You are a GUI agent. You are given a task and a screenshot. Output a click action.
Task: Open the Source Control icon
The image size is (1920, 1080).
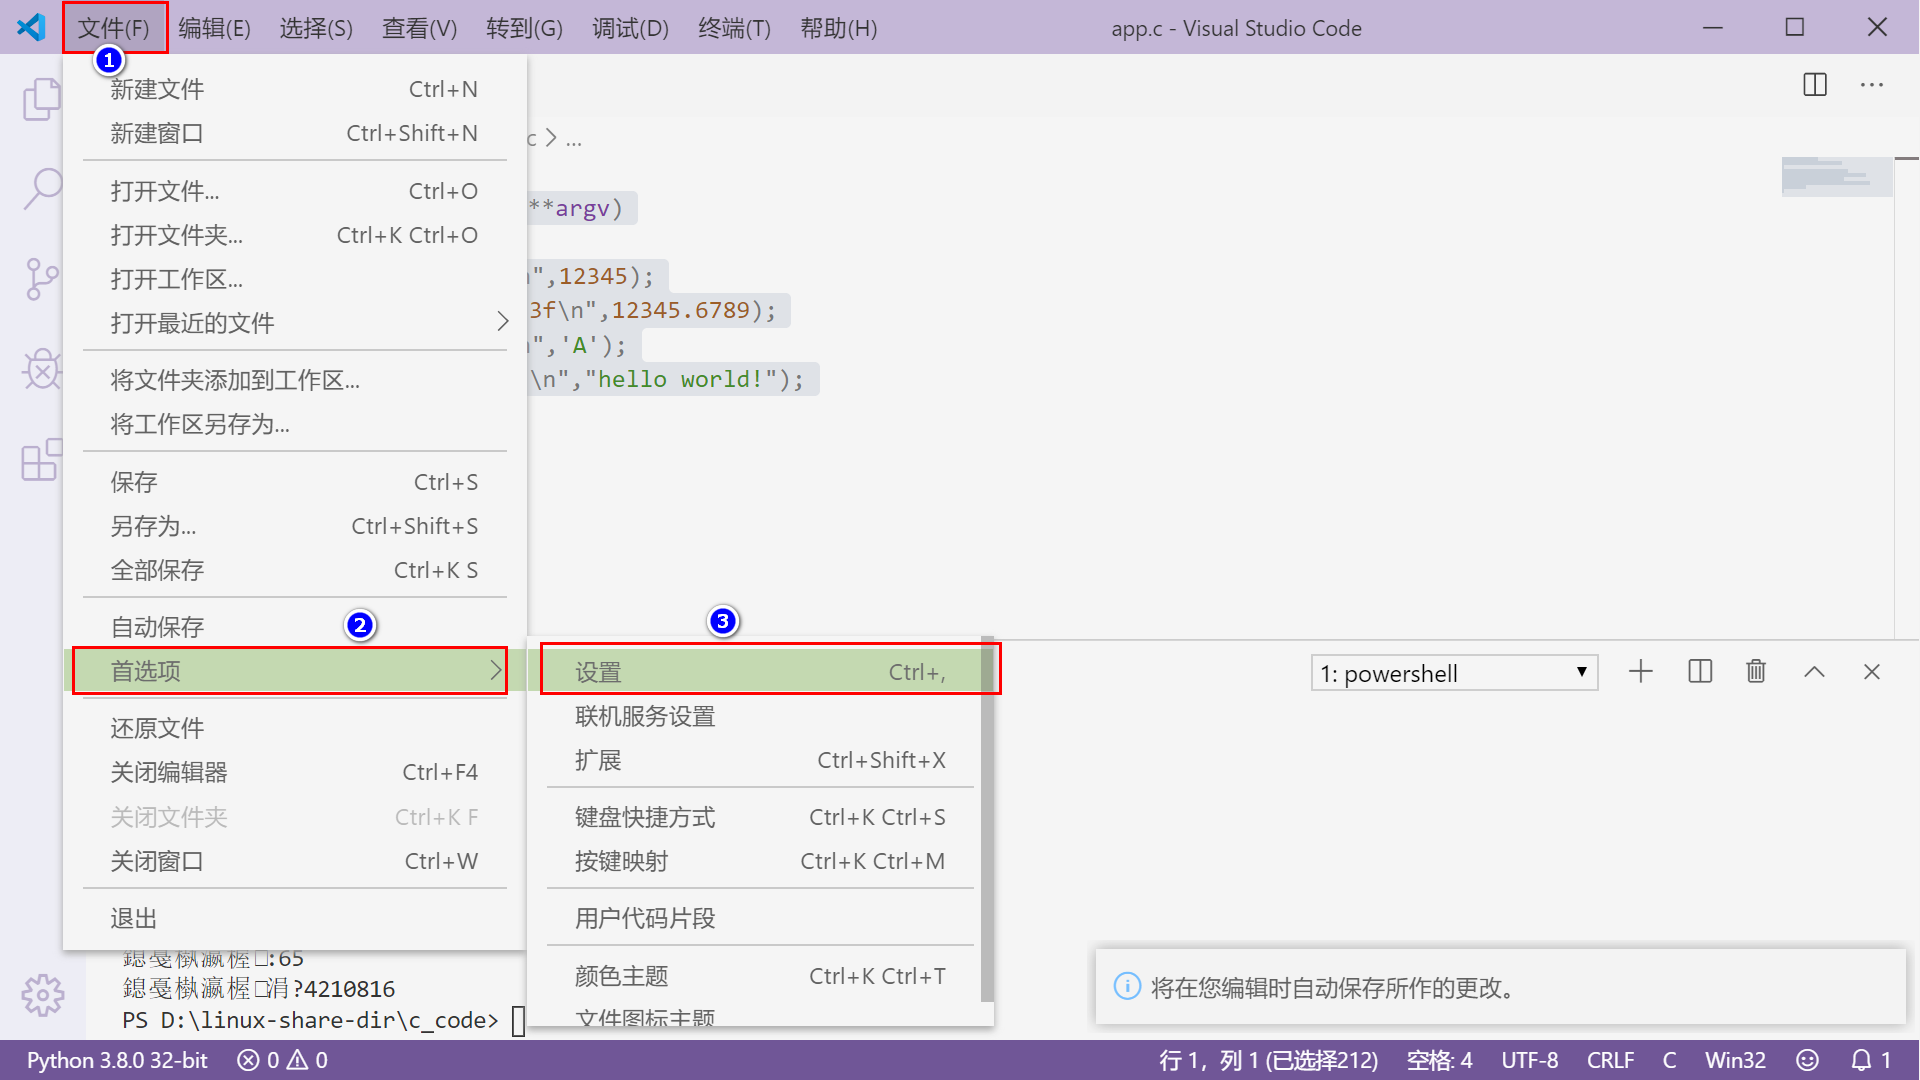42,279
